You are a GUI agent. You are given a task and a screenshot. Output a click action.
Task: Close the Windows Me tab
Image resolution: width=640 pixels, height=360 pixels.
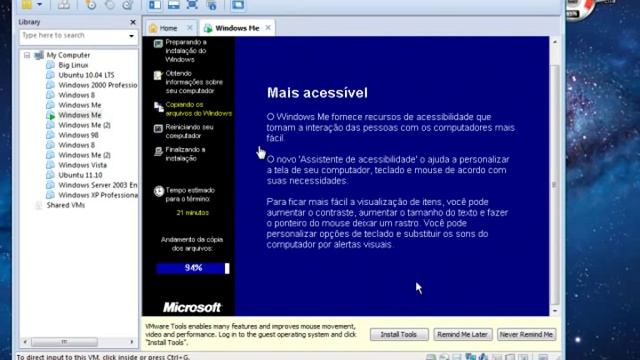coord(268,27)
